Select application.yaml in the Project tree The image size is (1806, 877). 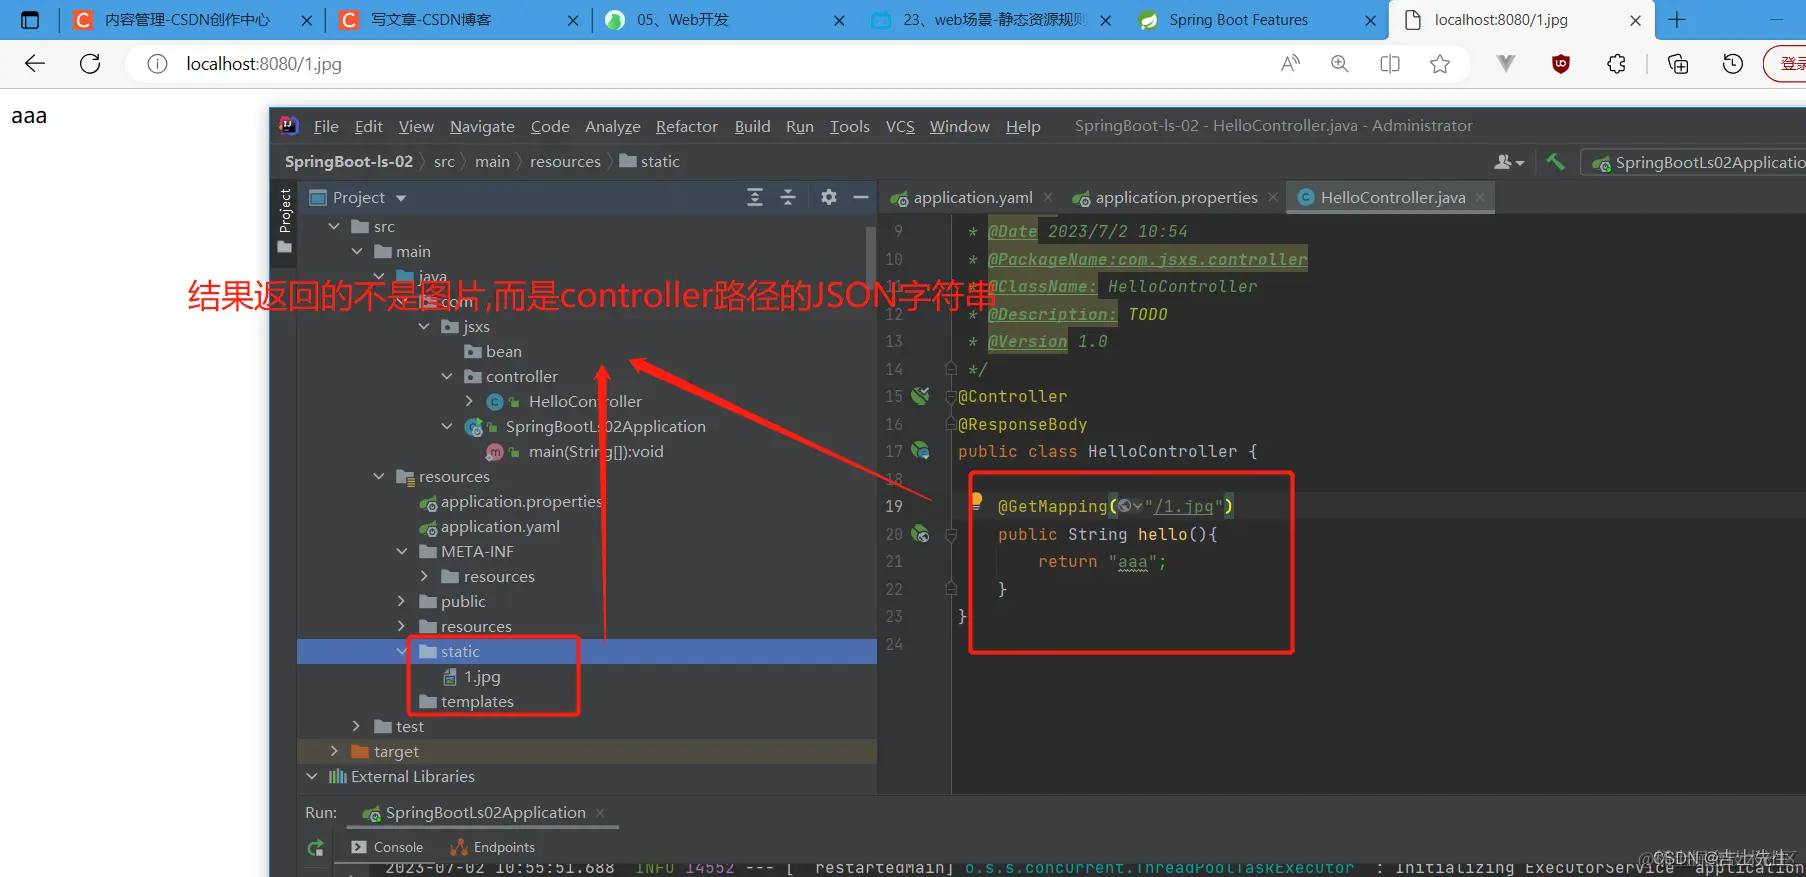(490, 526)
